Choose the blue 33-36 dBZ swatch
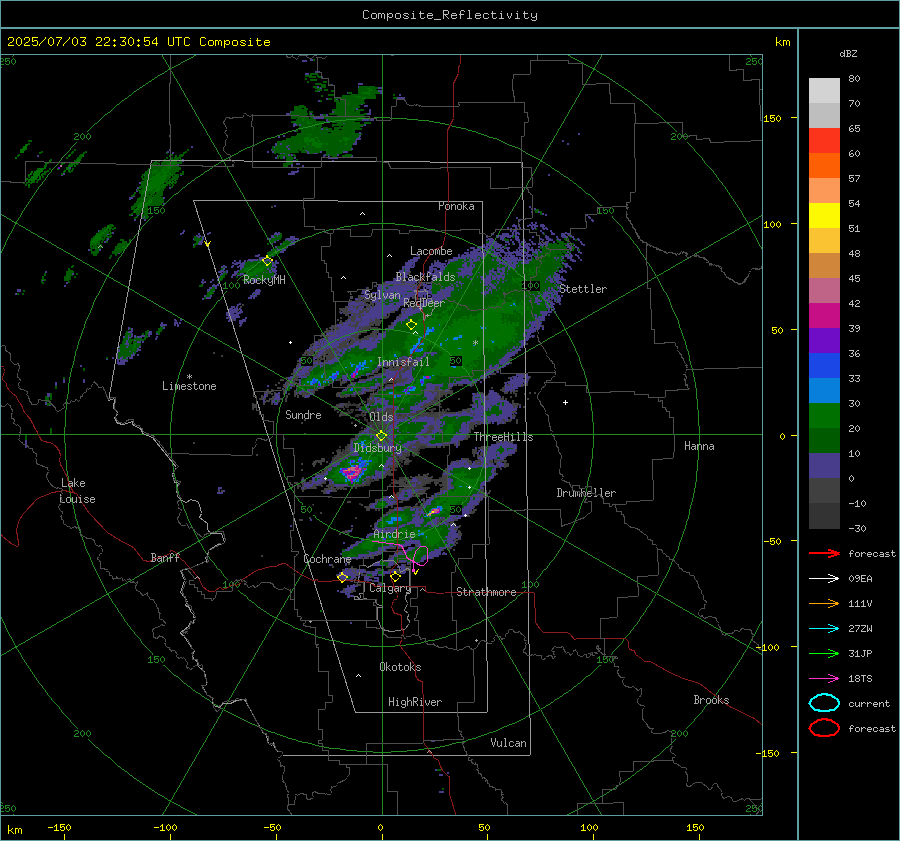 (x=824, y=366)
